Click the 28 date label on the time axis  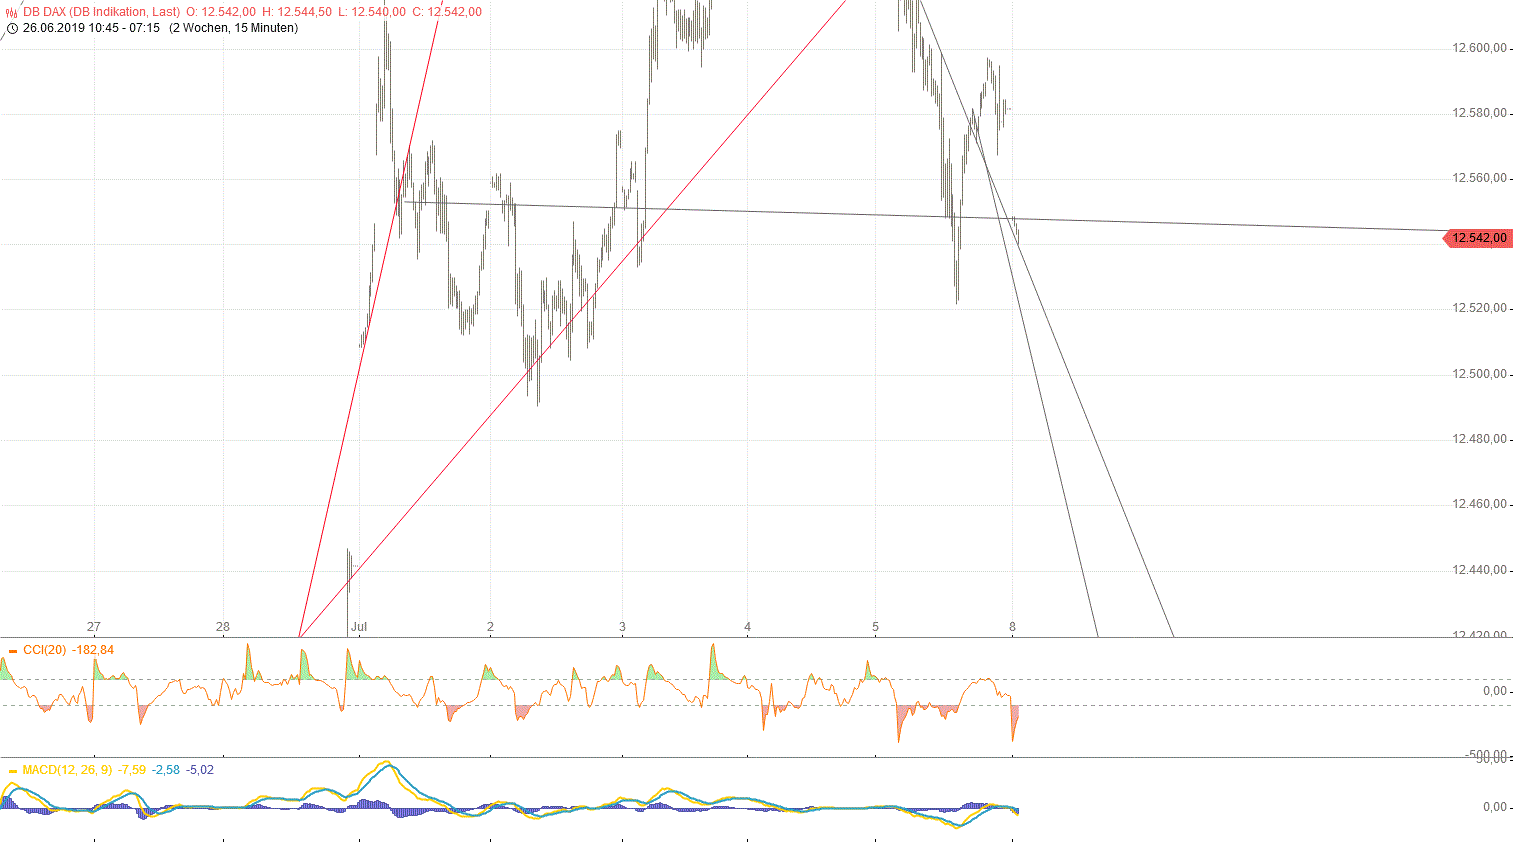pyautogui.click(x=222, y=627)
